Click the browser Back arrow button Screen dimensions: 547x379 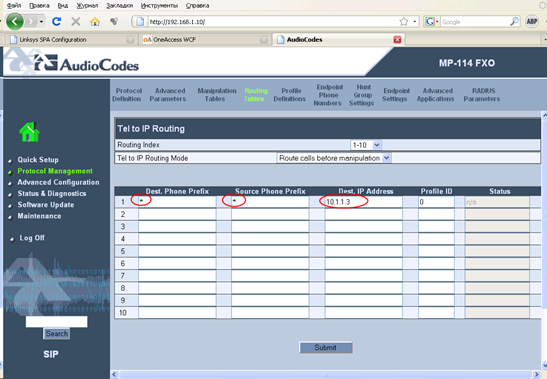tap(15, 22)
